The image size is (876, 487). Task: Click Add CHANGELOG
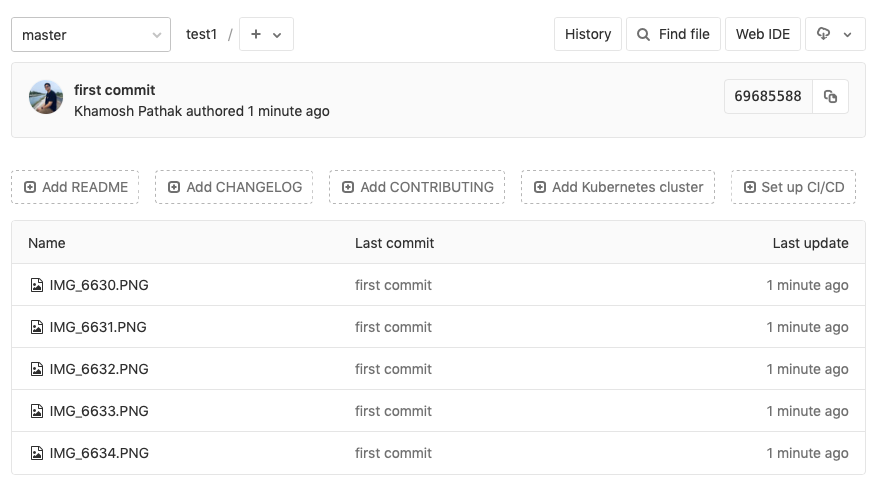(x=234, y=187)
